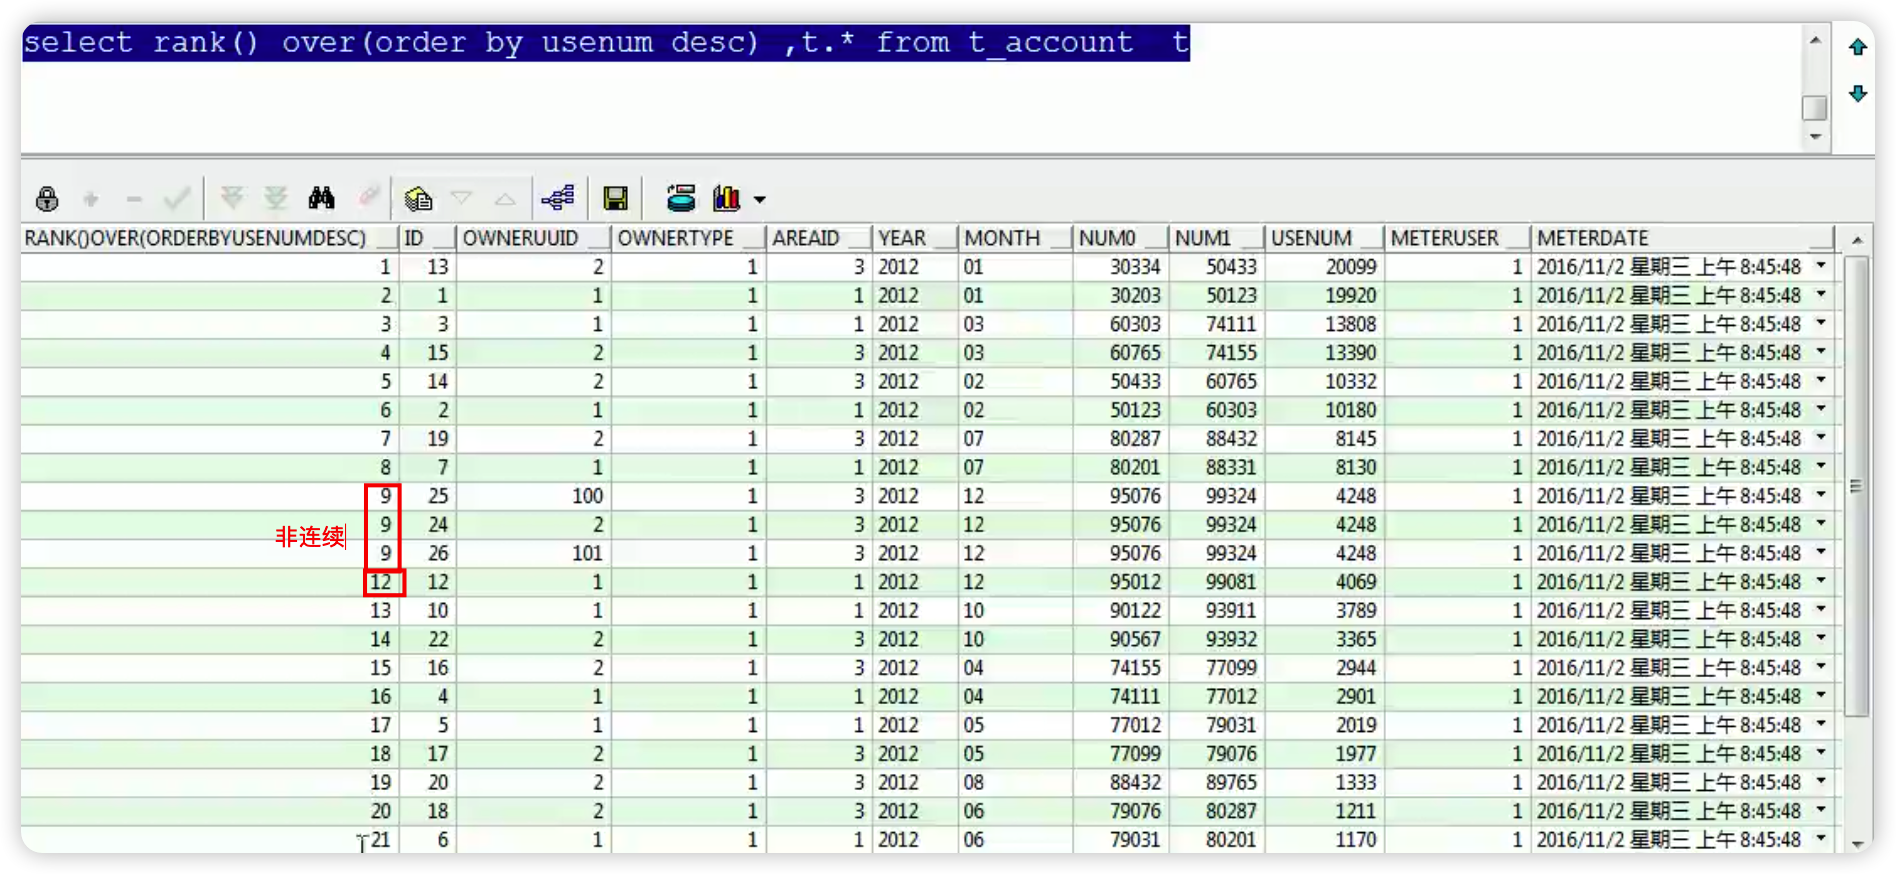This screenshot has width=1896, height=874.
Task: Click the OWNERUUID column header
Action: (532, 238)
